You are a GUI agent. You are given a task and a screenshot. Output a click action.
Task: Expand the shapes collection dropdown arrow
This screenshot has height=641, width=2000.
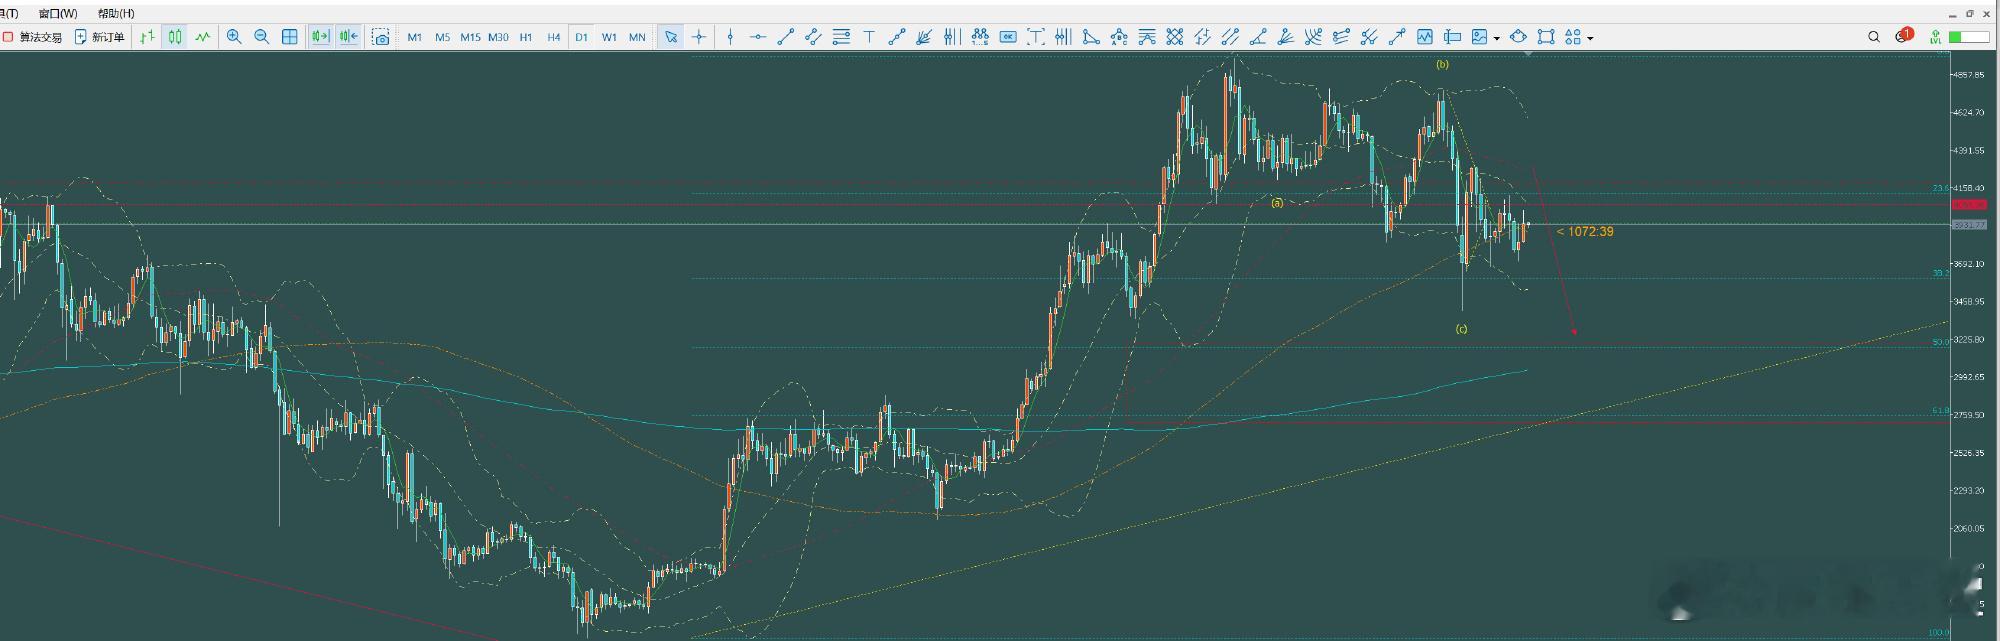(1590, 38)
